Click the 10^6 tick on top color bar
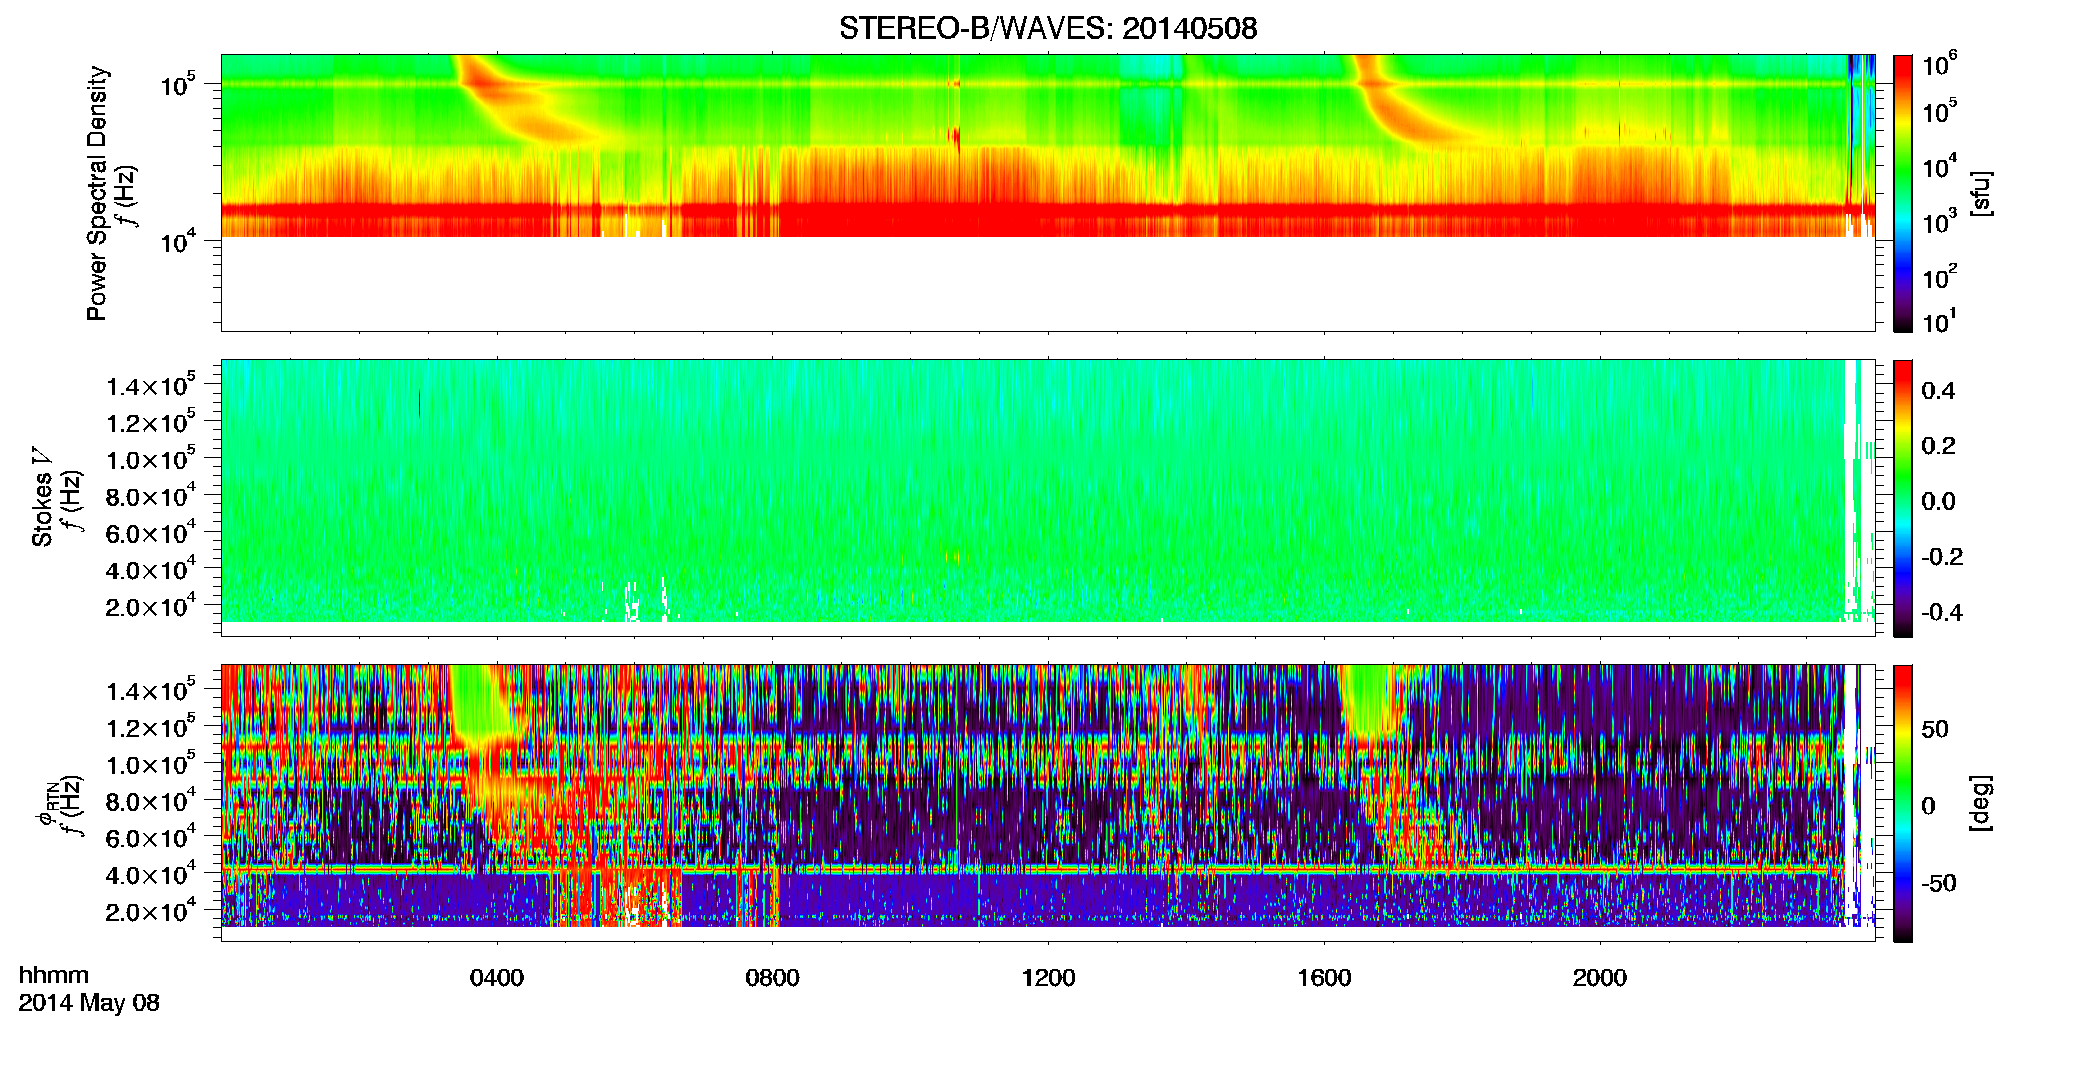This screenshot has height=1080, width=2096. (1940, 65)
